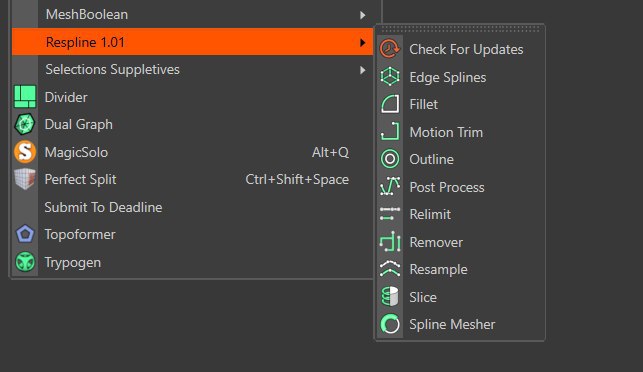Choose Dual Graph from the menu
The image size is (643, 372).
click(192, 124)
